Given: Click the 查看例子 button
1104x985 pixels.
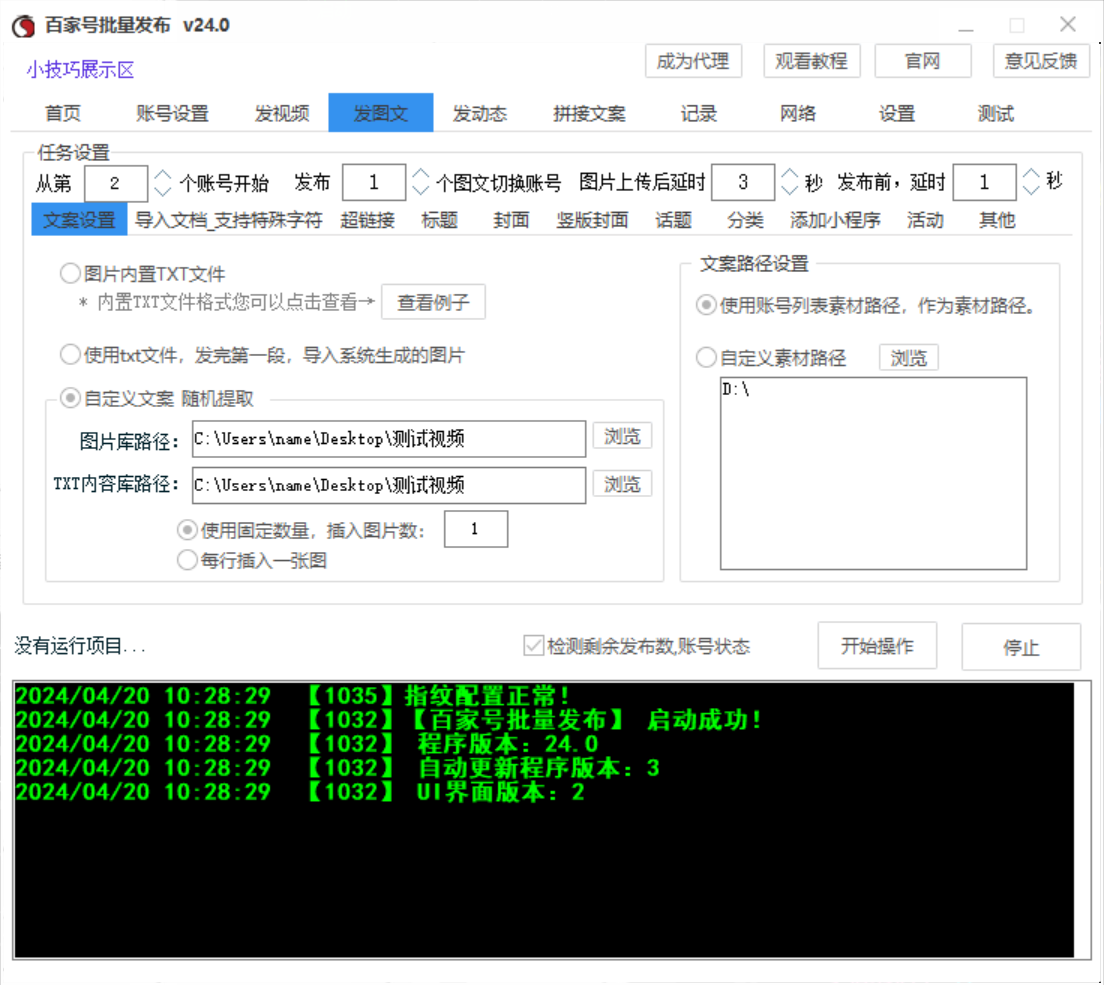Looking at the screenshot, I should (433, 302).
